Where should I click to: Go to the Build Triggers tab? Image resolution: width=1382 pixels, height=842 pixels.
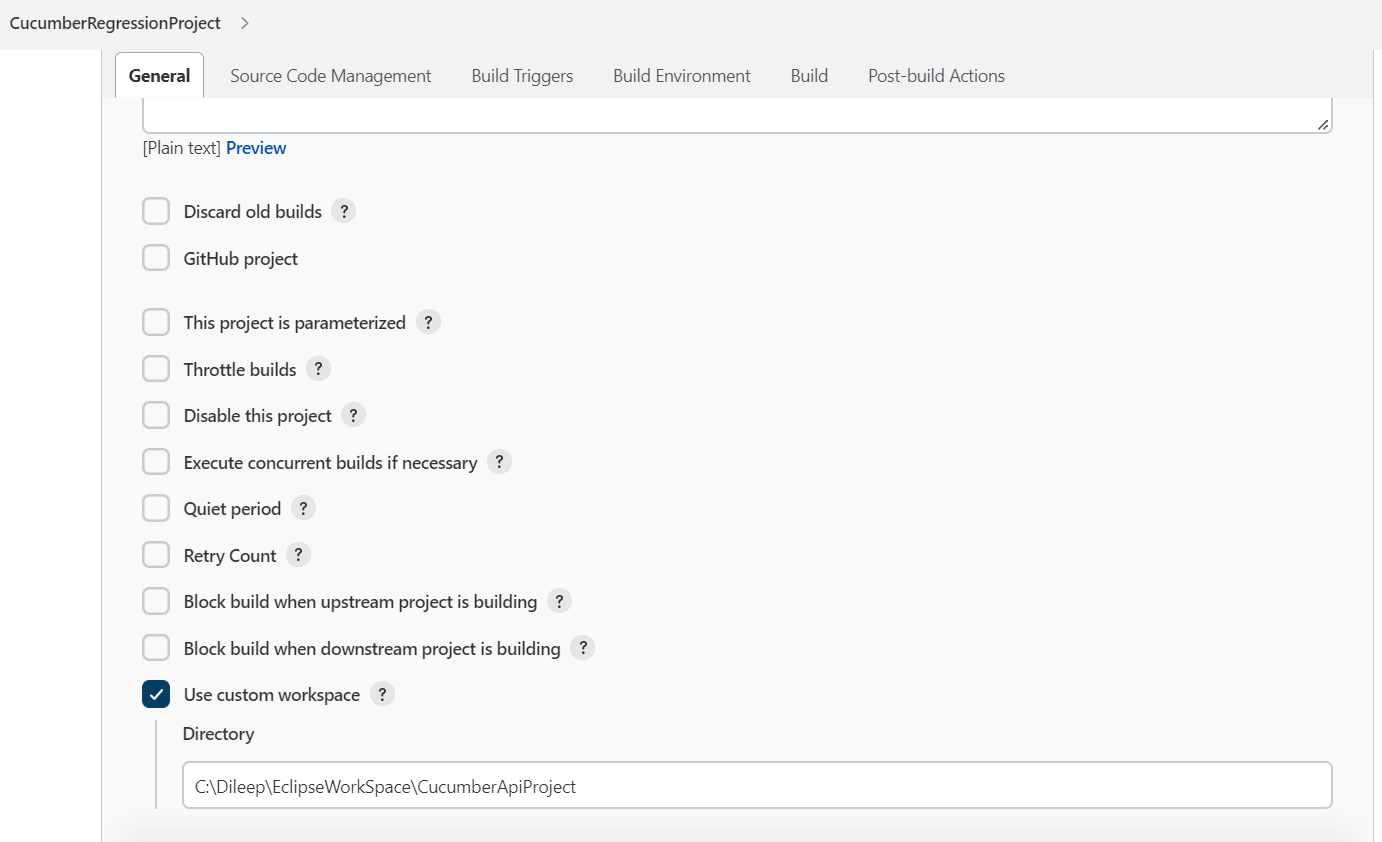(521, 75)
